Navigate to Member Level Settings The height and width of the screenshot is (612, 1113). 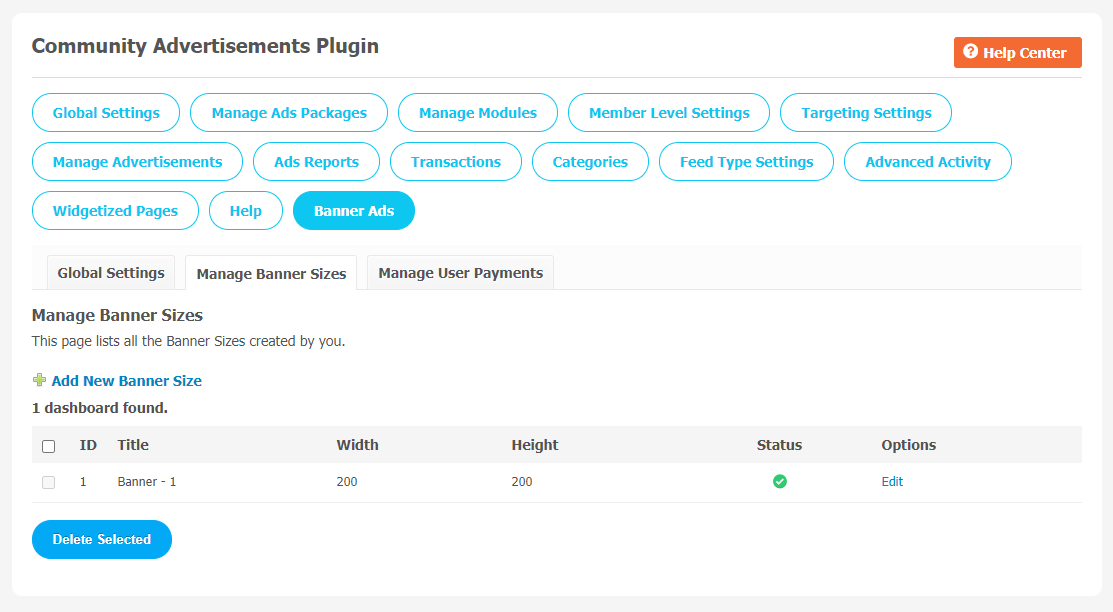[x=669, y=113]
